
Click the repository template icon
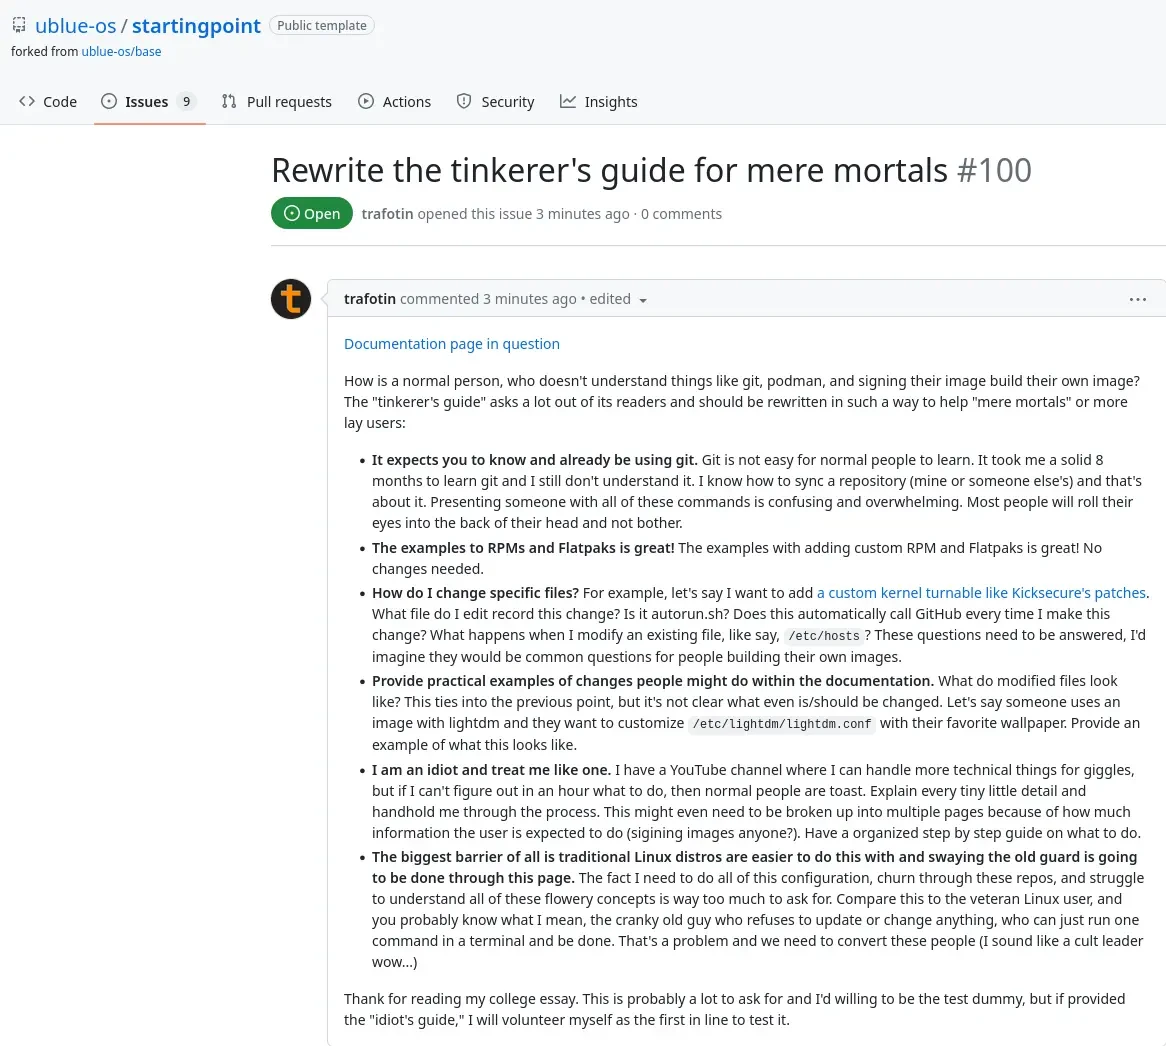pyautogui.click(x=19, y=25)
